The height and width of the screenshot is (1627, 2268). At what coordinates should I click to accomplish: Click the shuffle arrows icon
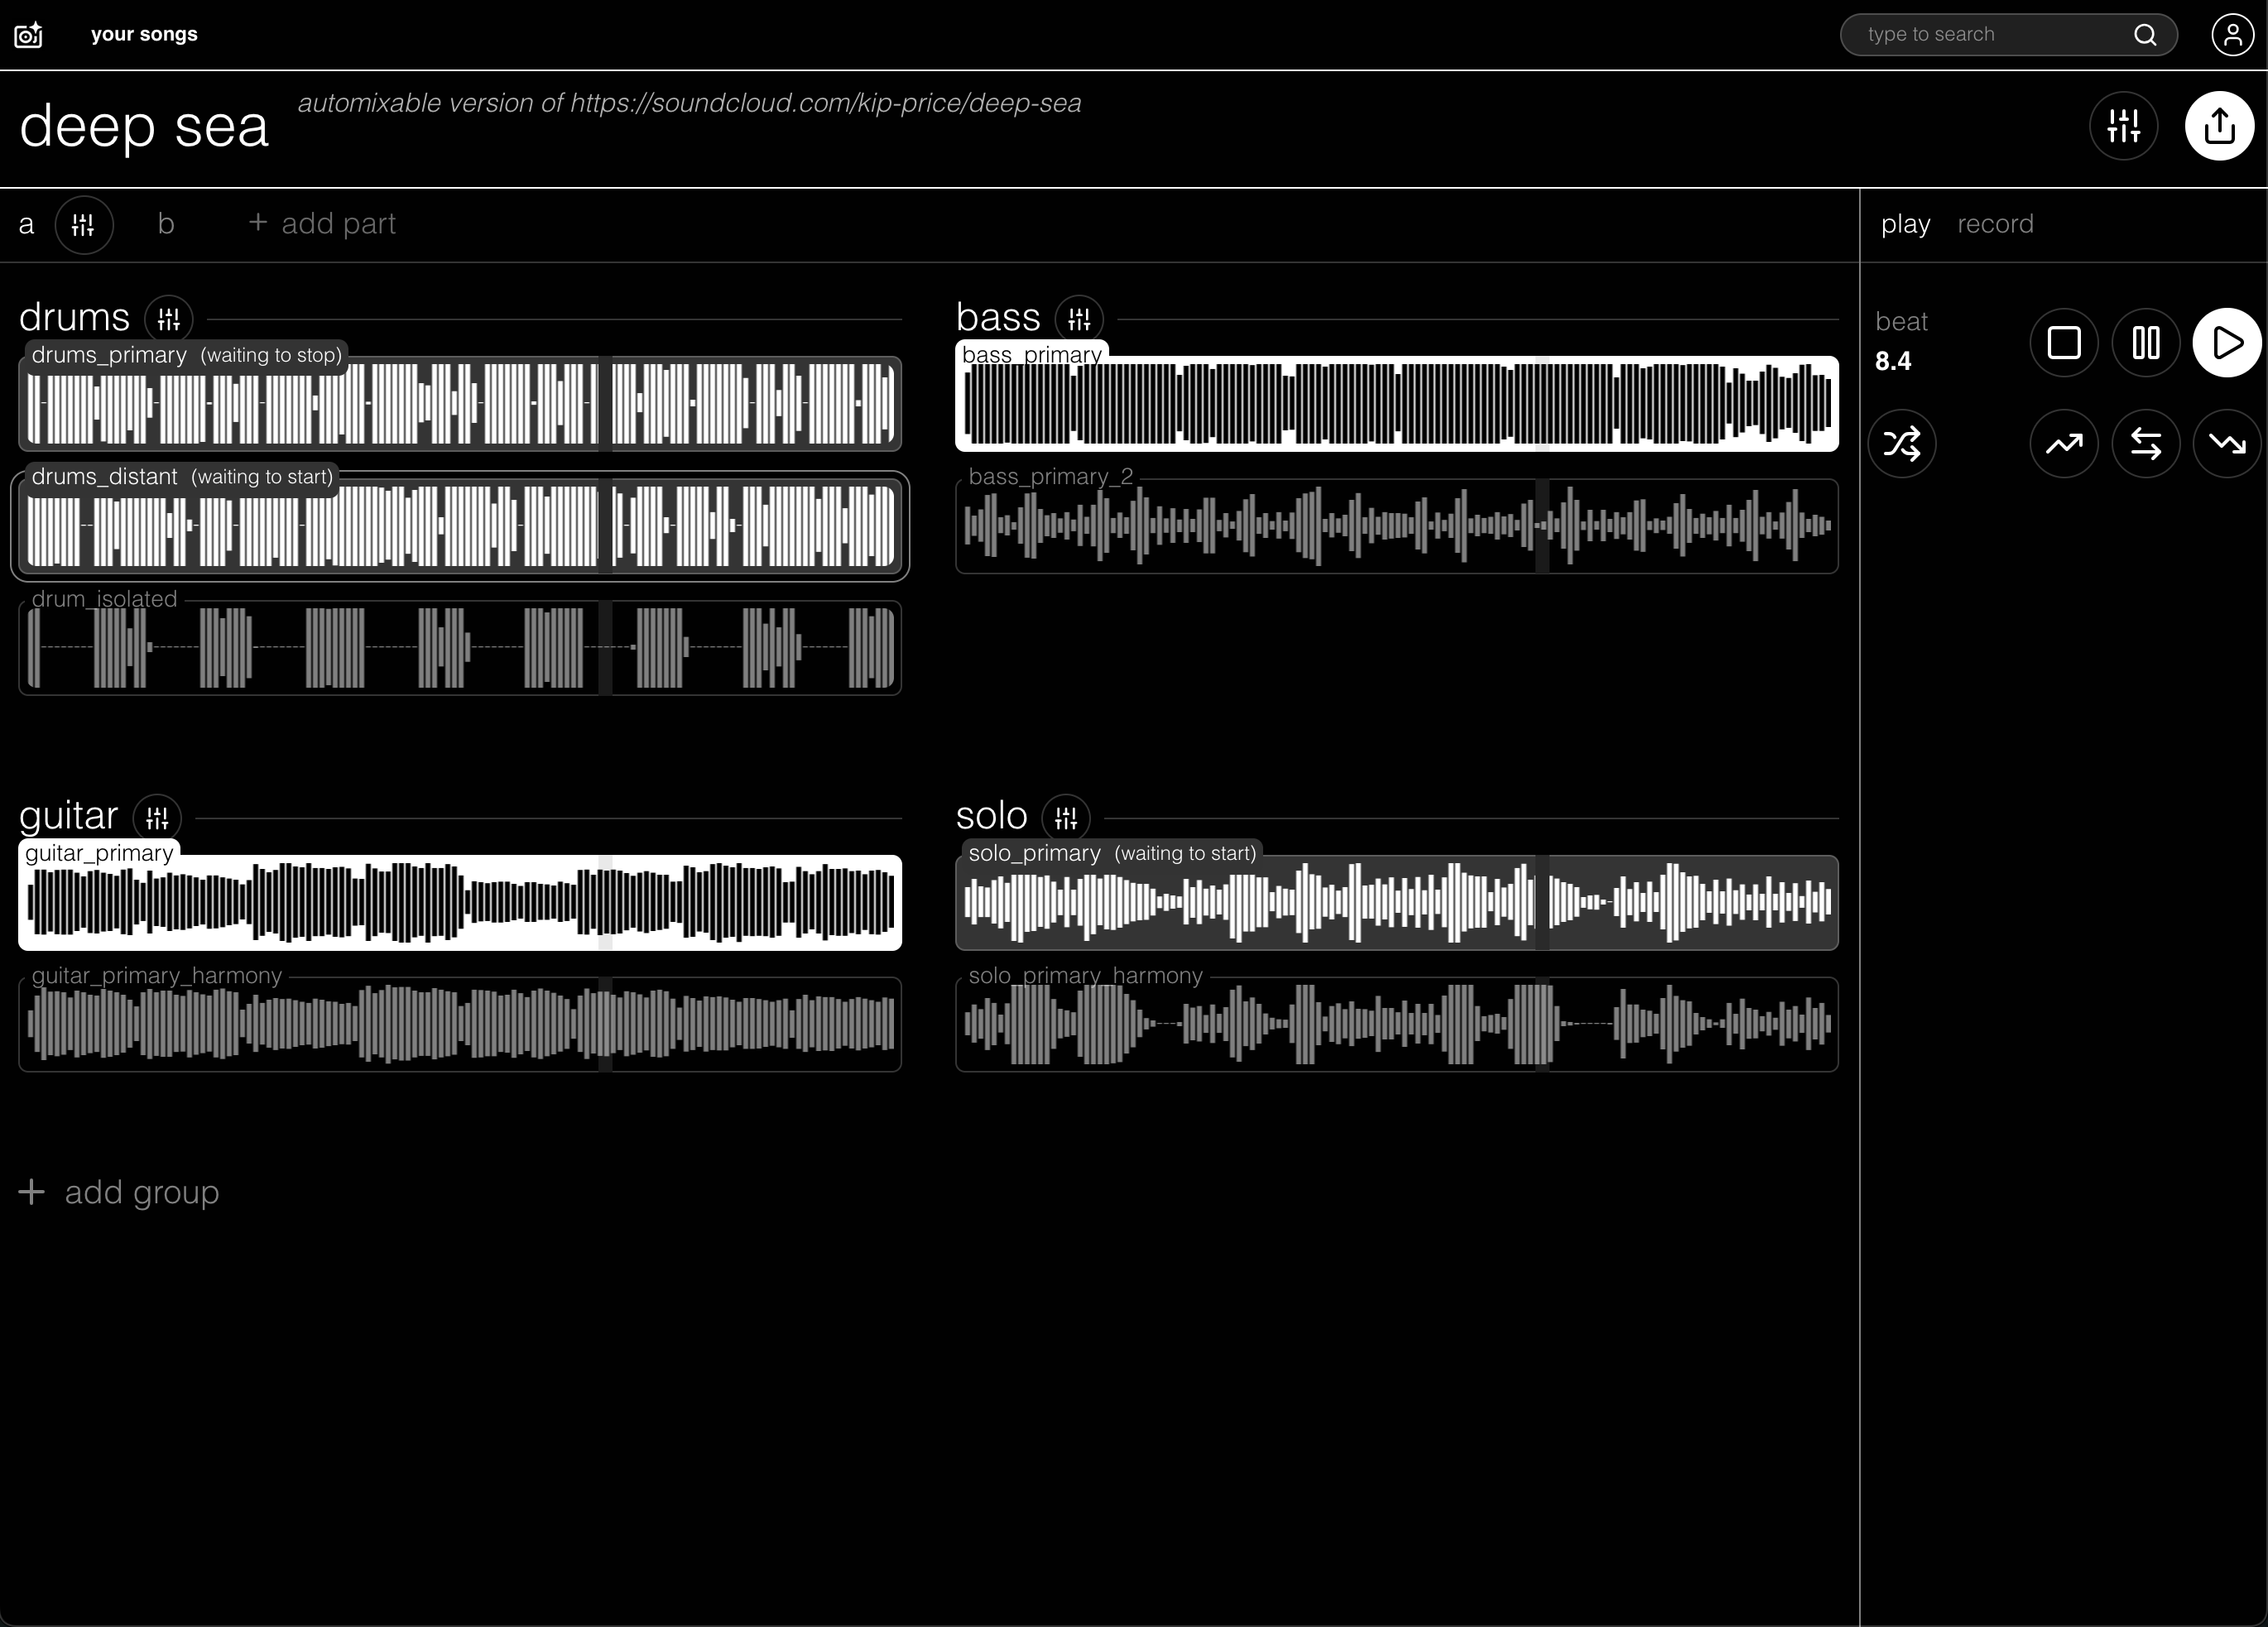[x=1901, y=443]
